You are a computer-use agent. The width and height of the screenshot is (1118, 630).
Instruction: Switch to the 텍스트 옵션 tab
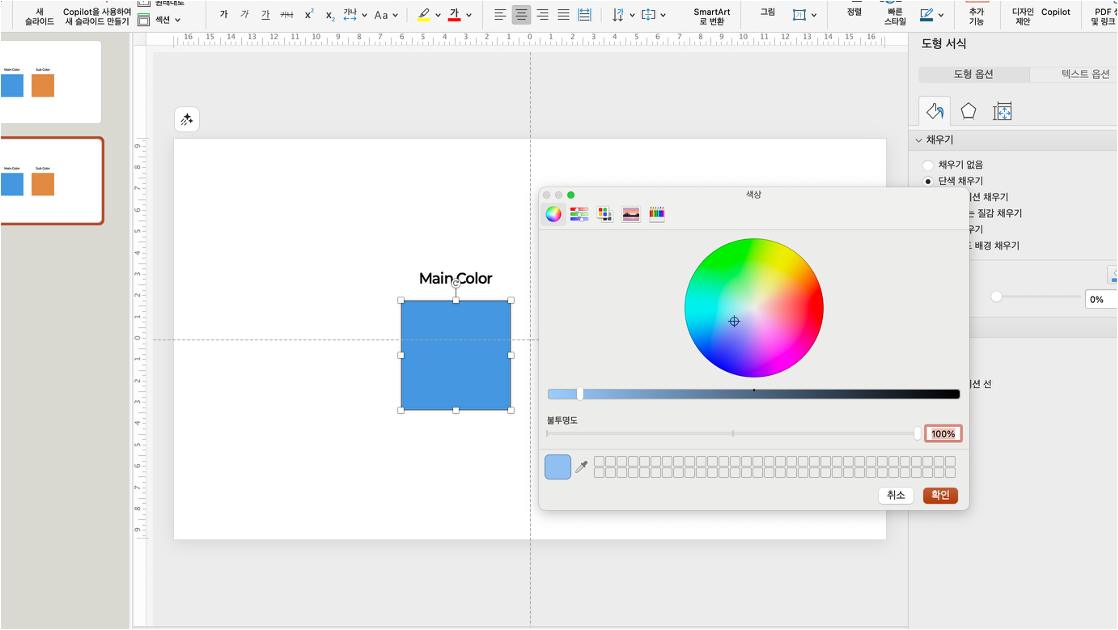click(1084, 75)
